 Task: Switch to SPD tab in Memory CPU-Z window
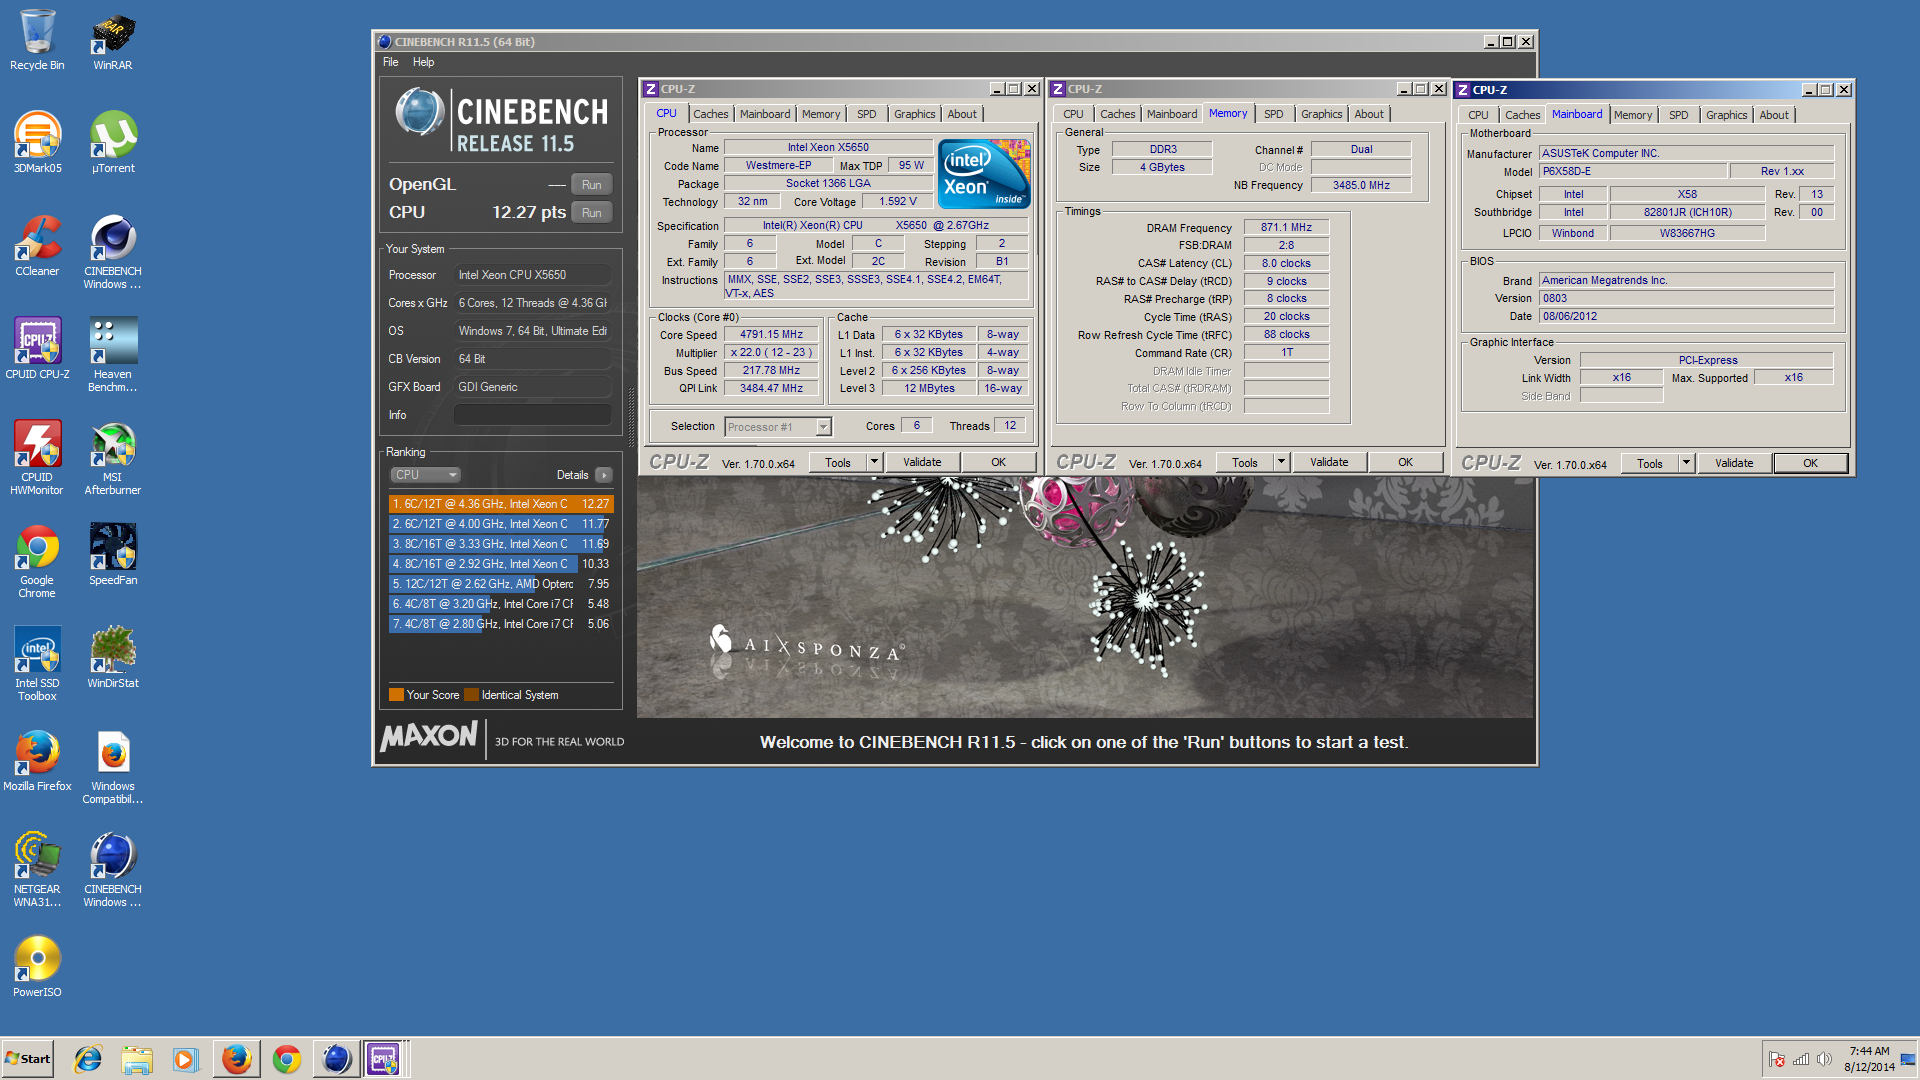point(1274,114)
